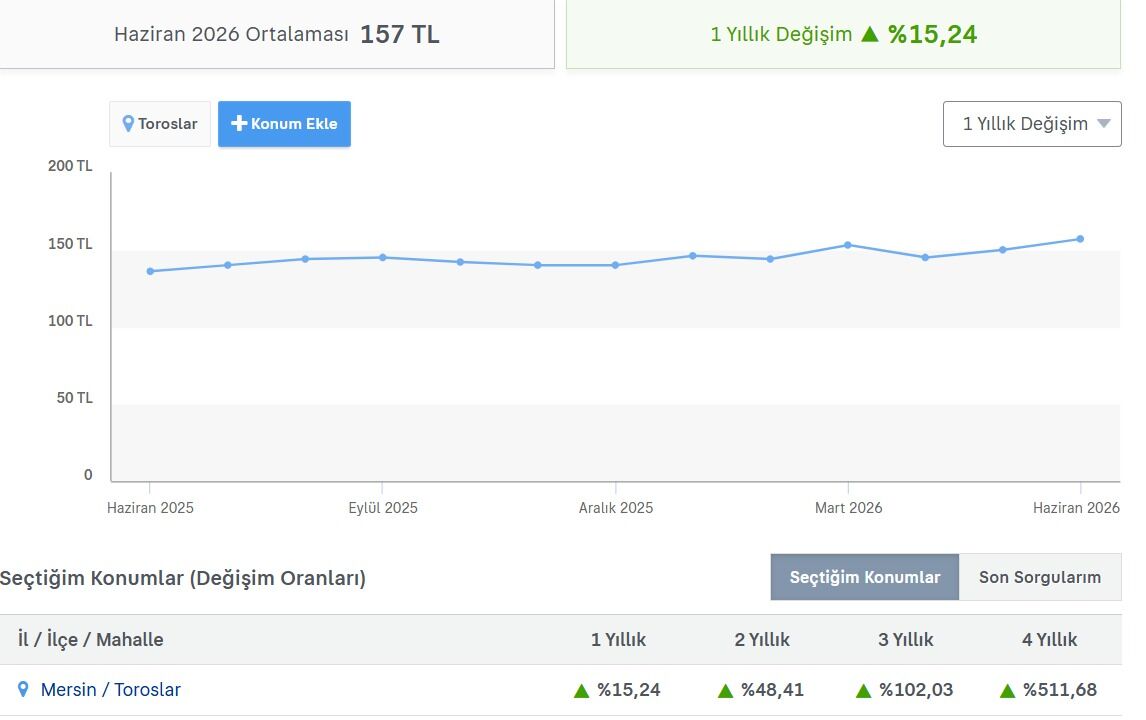Click green arrow beside table %15,24 value

point(581,691)
